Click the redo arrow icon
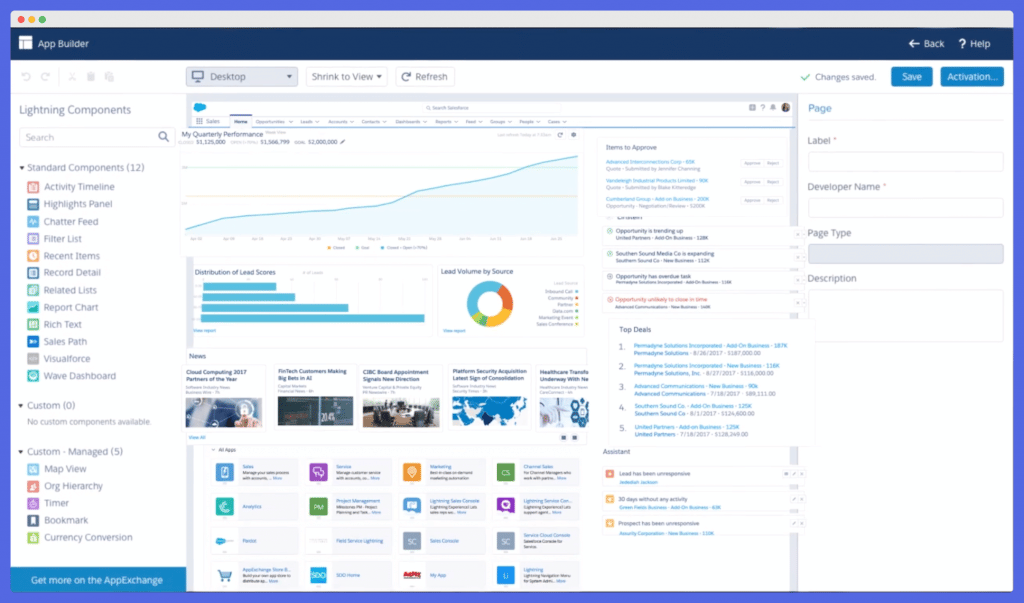This screenshot has width=1024, height=603. (46, 76)
